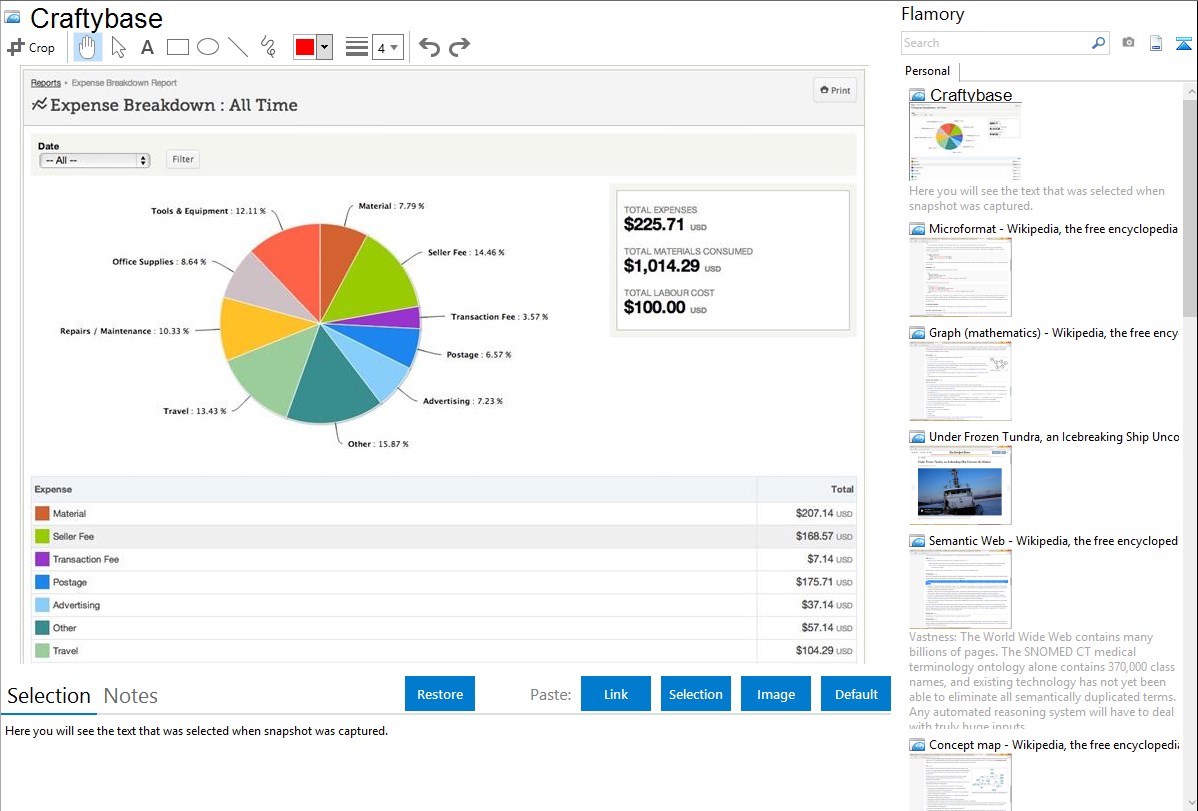Click the red color swatch

click(x=305, y=47)
